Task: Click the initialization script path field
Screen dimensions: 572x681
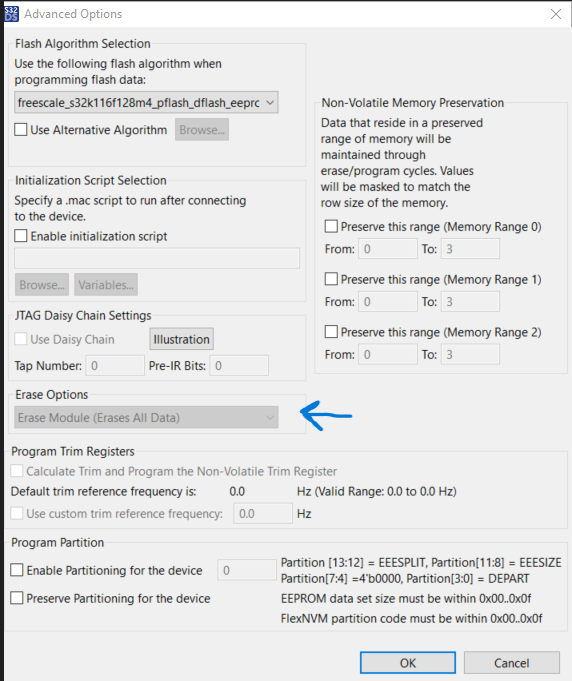Action: pos(157,258)
